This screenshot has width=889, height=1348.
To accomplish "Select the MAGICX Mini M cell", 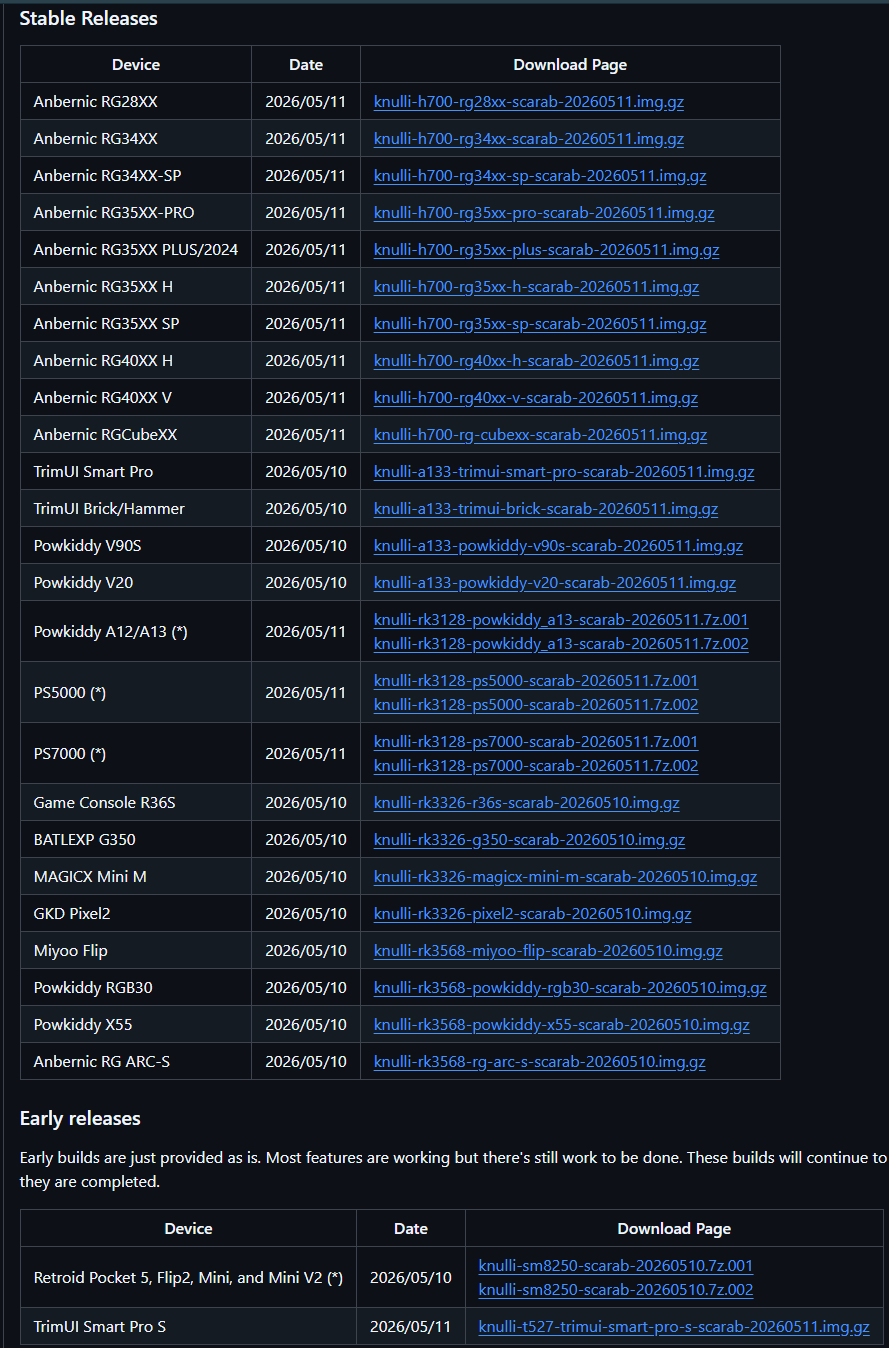I will (x=136, y=876).
